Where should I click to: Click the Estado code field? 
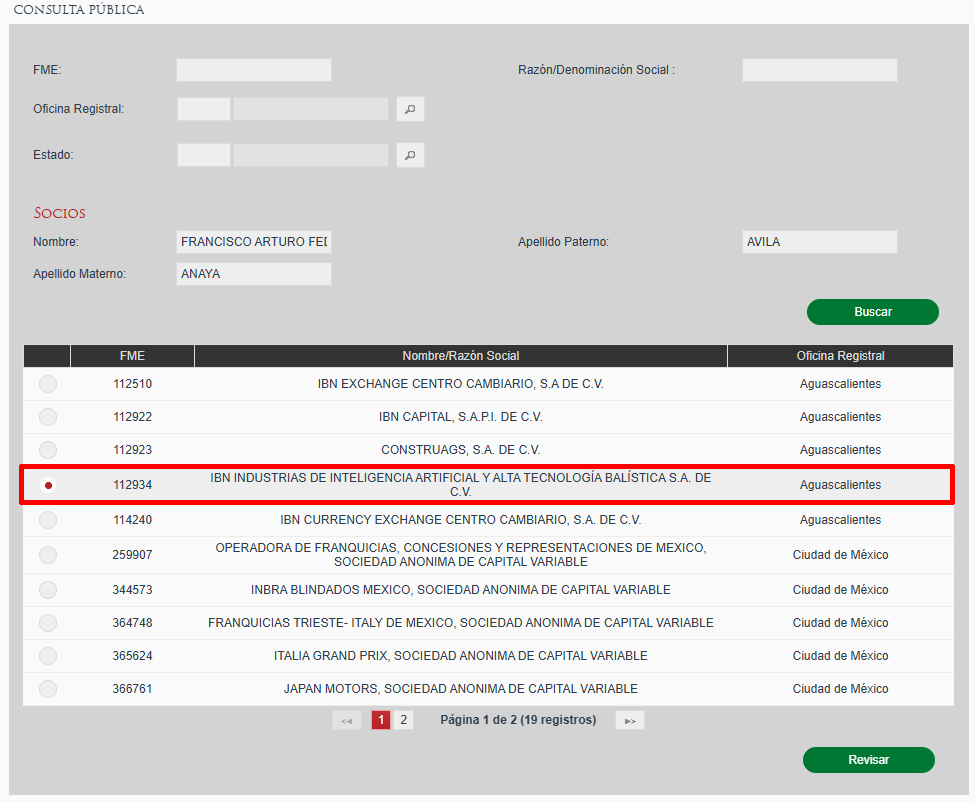204,155
